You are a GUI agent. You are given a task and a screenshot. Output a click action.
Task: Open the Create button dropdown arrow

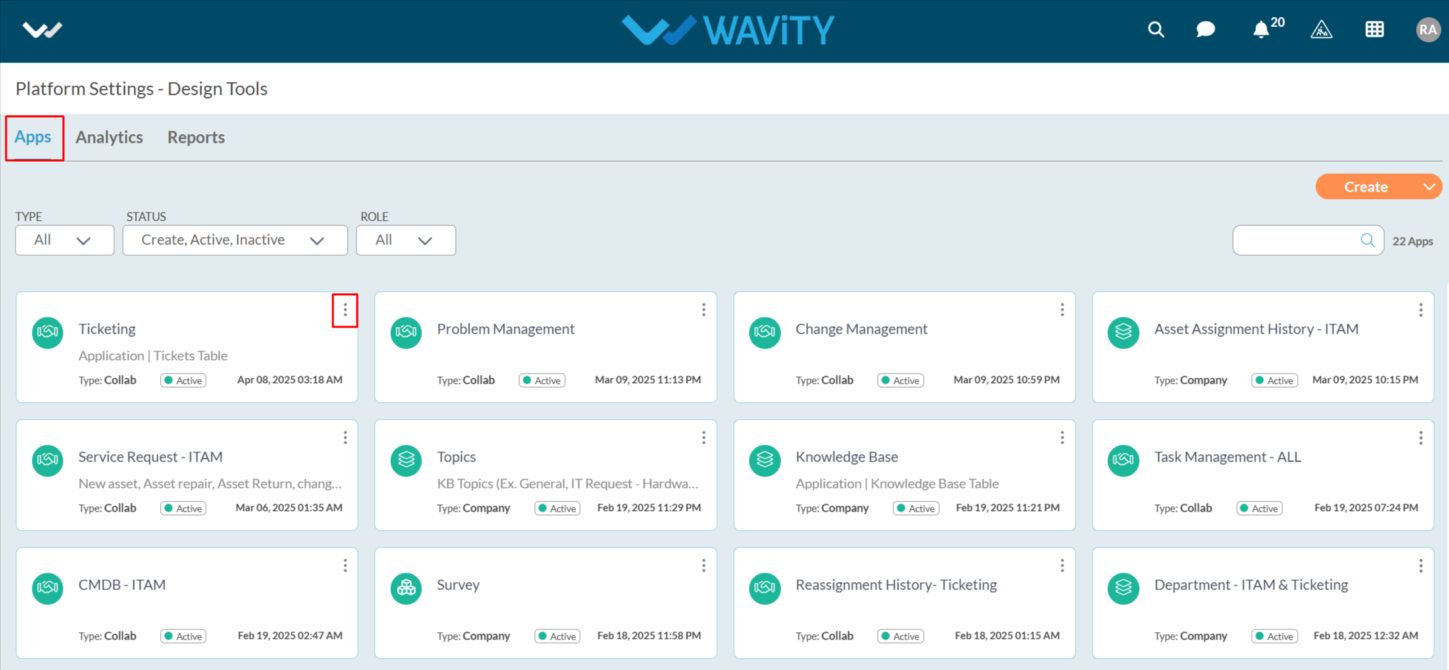[1429, 187]
